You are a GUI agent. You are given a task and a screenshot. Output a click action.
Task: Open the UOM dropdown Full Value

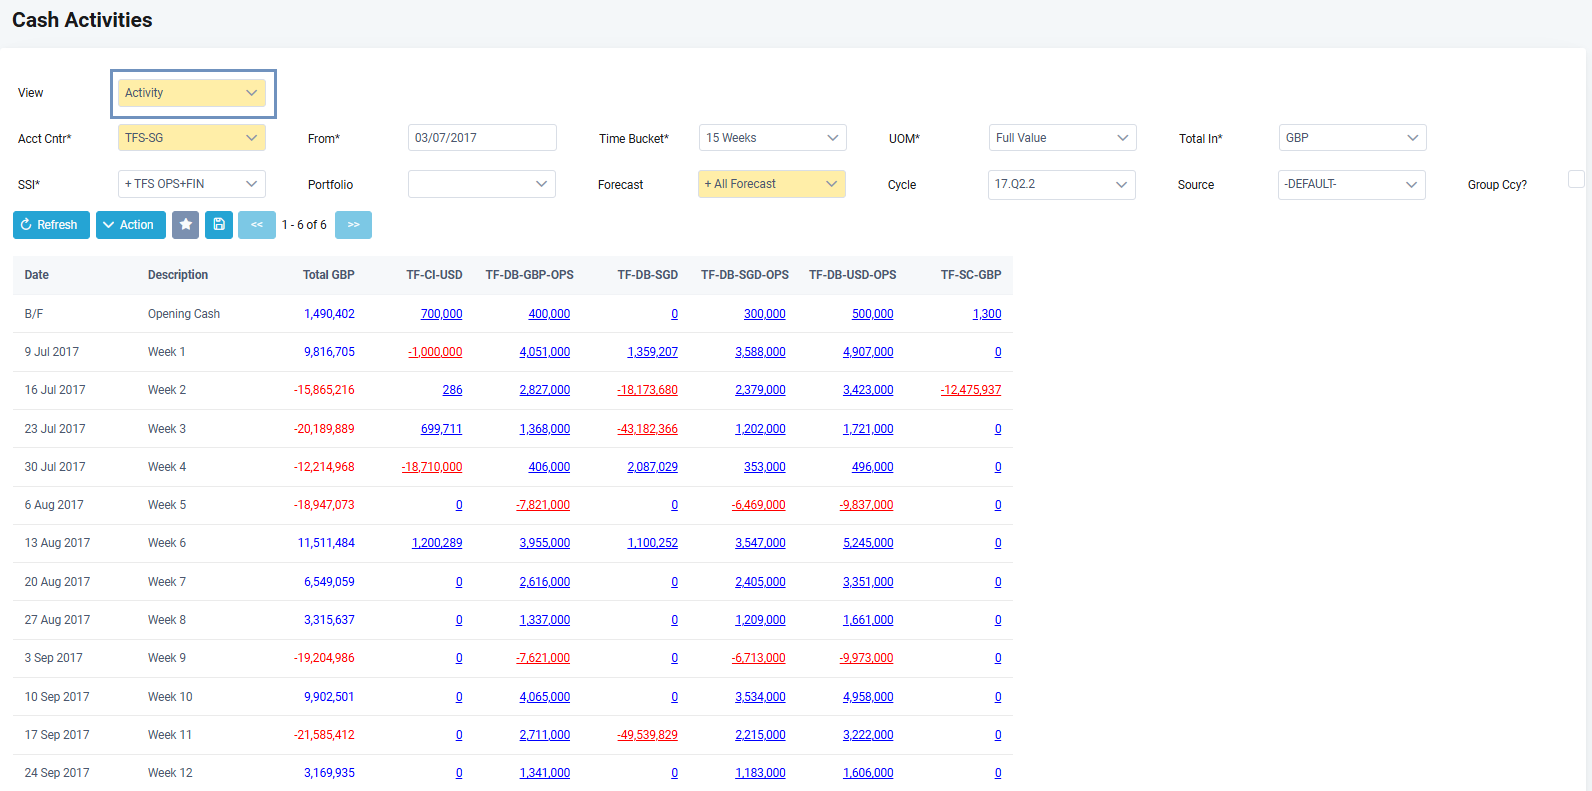point(1062,138)
